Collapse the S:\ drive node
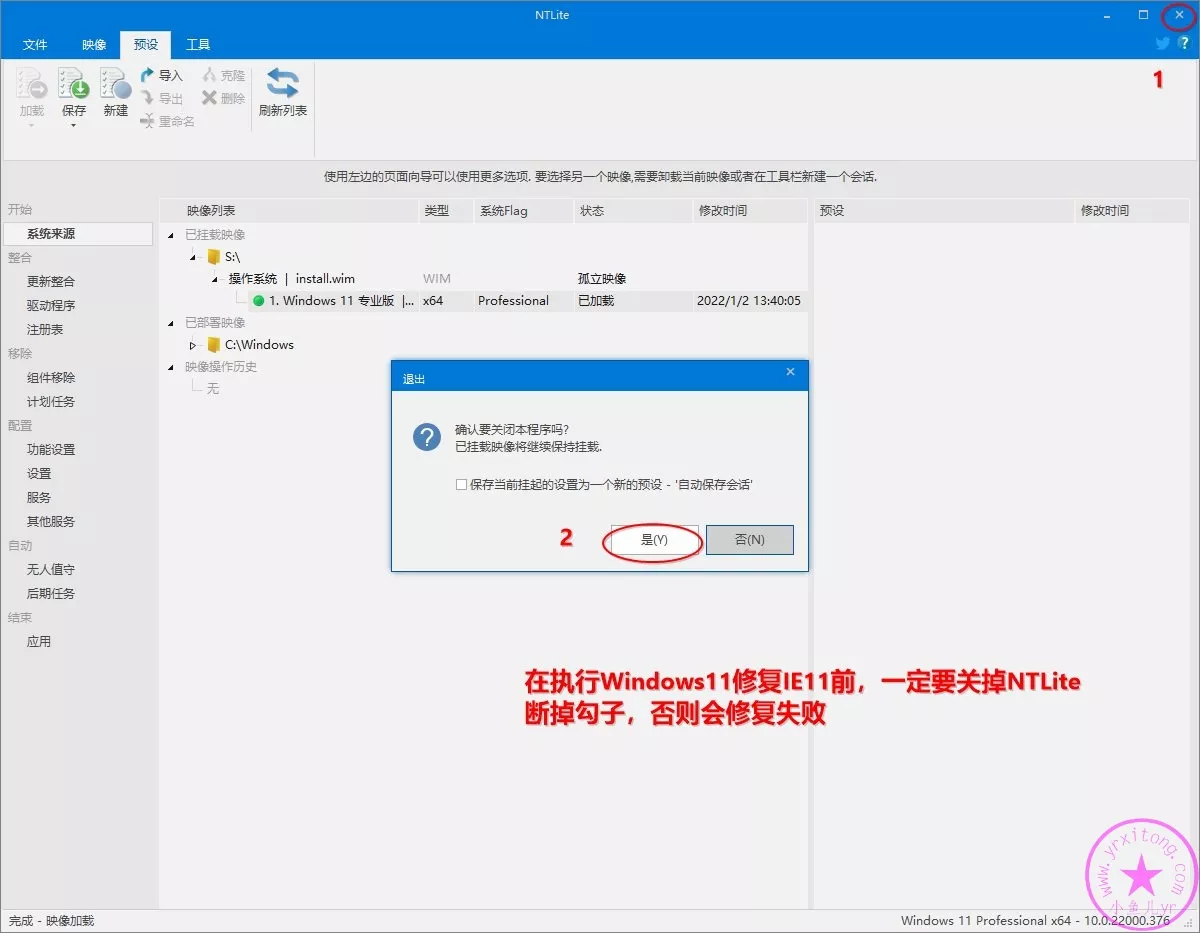The height and width of the screenshot is (933, 1200). pos(193,257)
